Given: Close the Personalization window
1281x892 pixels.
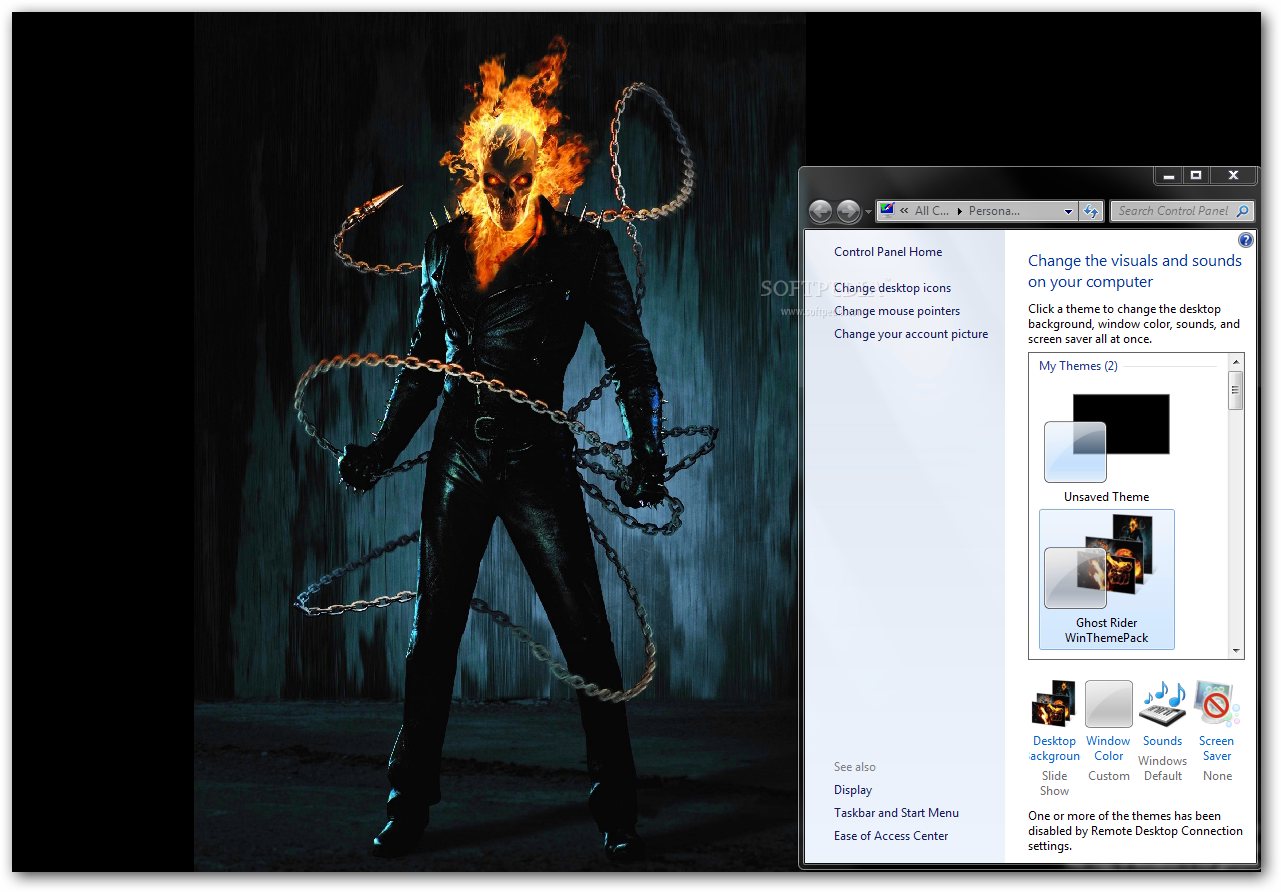Looking at the screenshot, I should (x=1233, y=176).
